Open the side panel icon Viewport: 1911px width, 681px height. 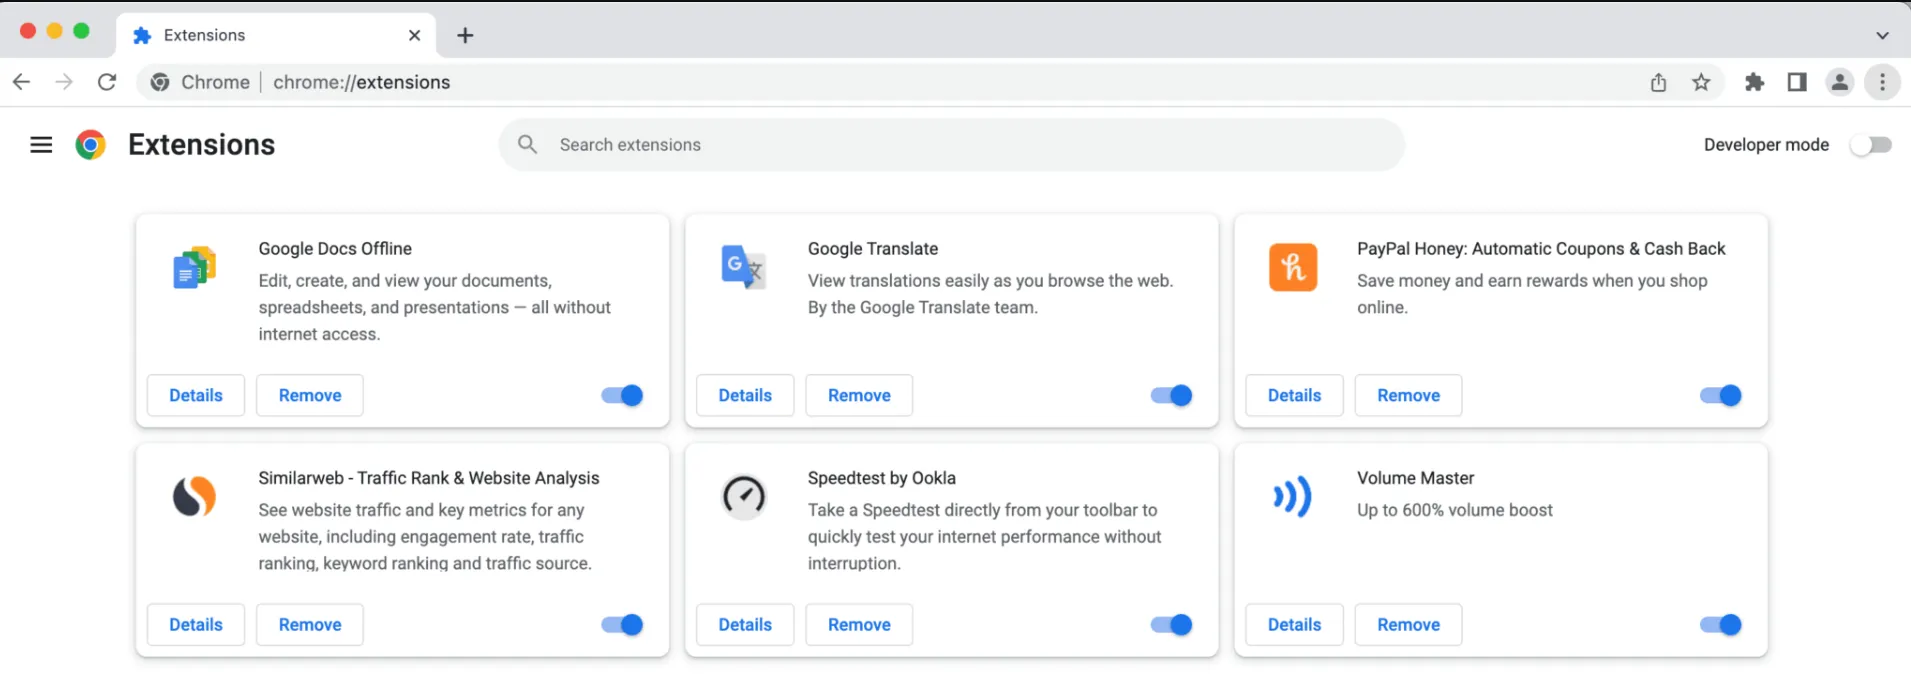click(x=1797, y=82)
